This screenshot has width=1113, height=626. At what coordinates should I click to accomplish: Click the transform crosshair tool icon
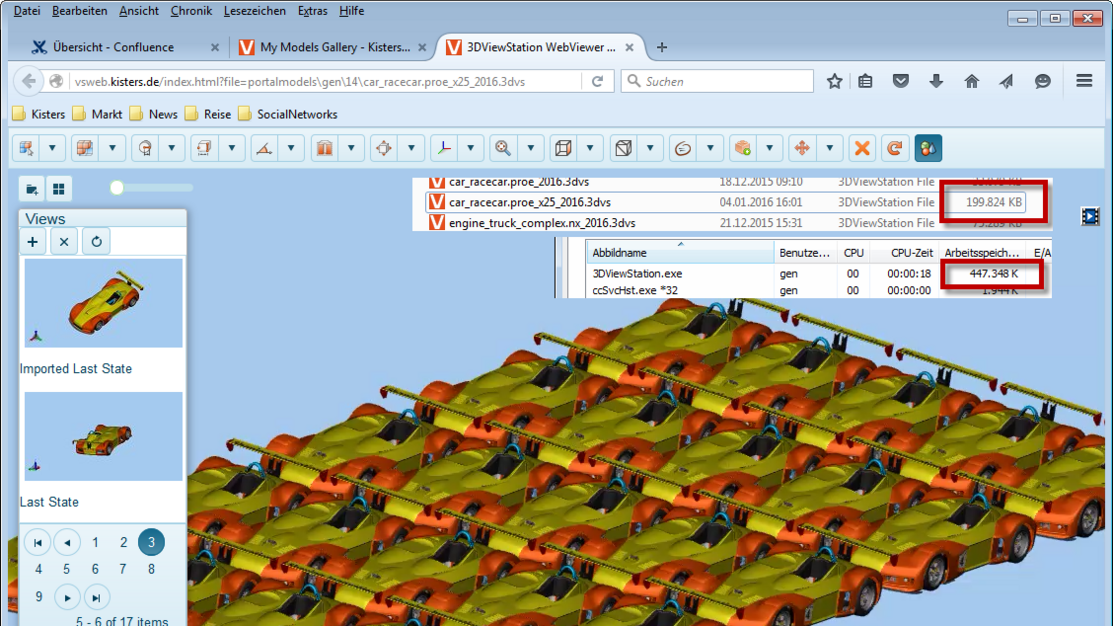point(384,148)
